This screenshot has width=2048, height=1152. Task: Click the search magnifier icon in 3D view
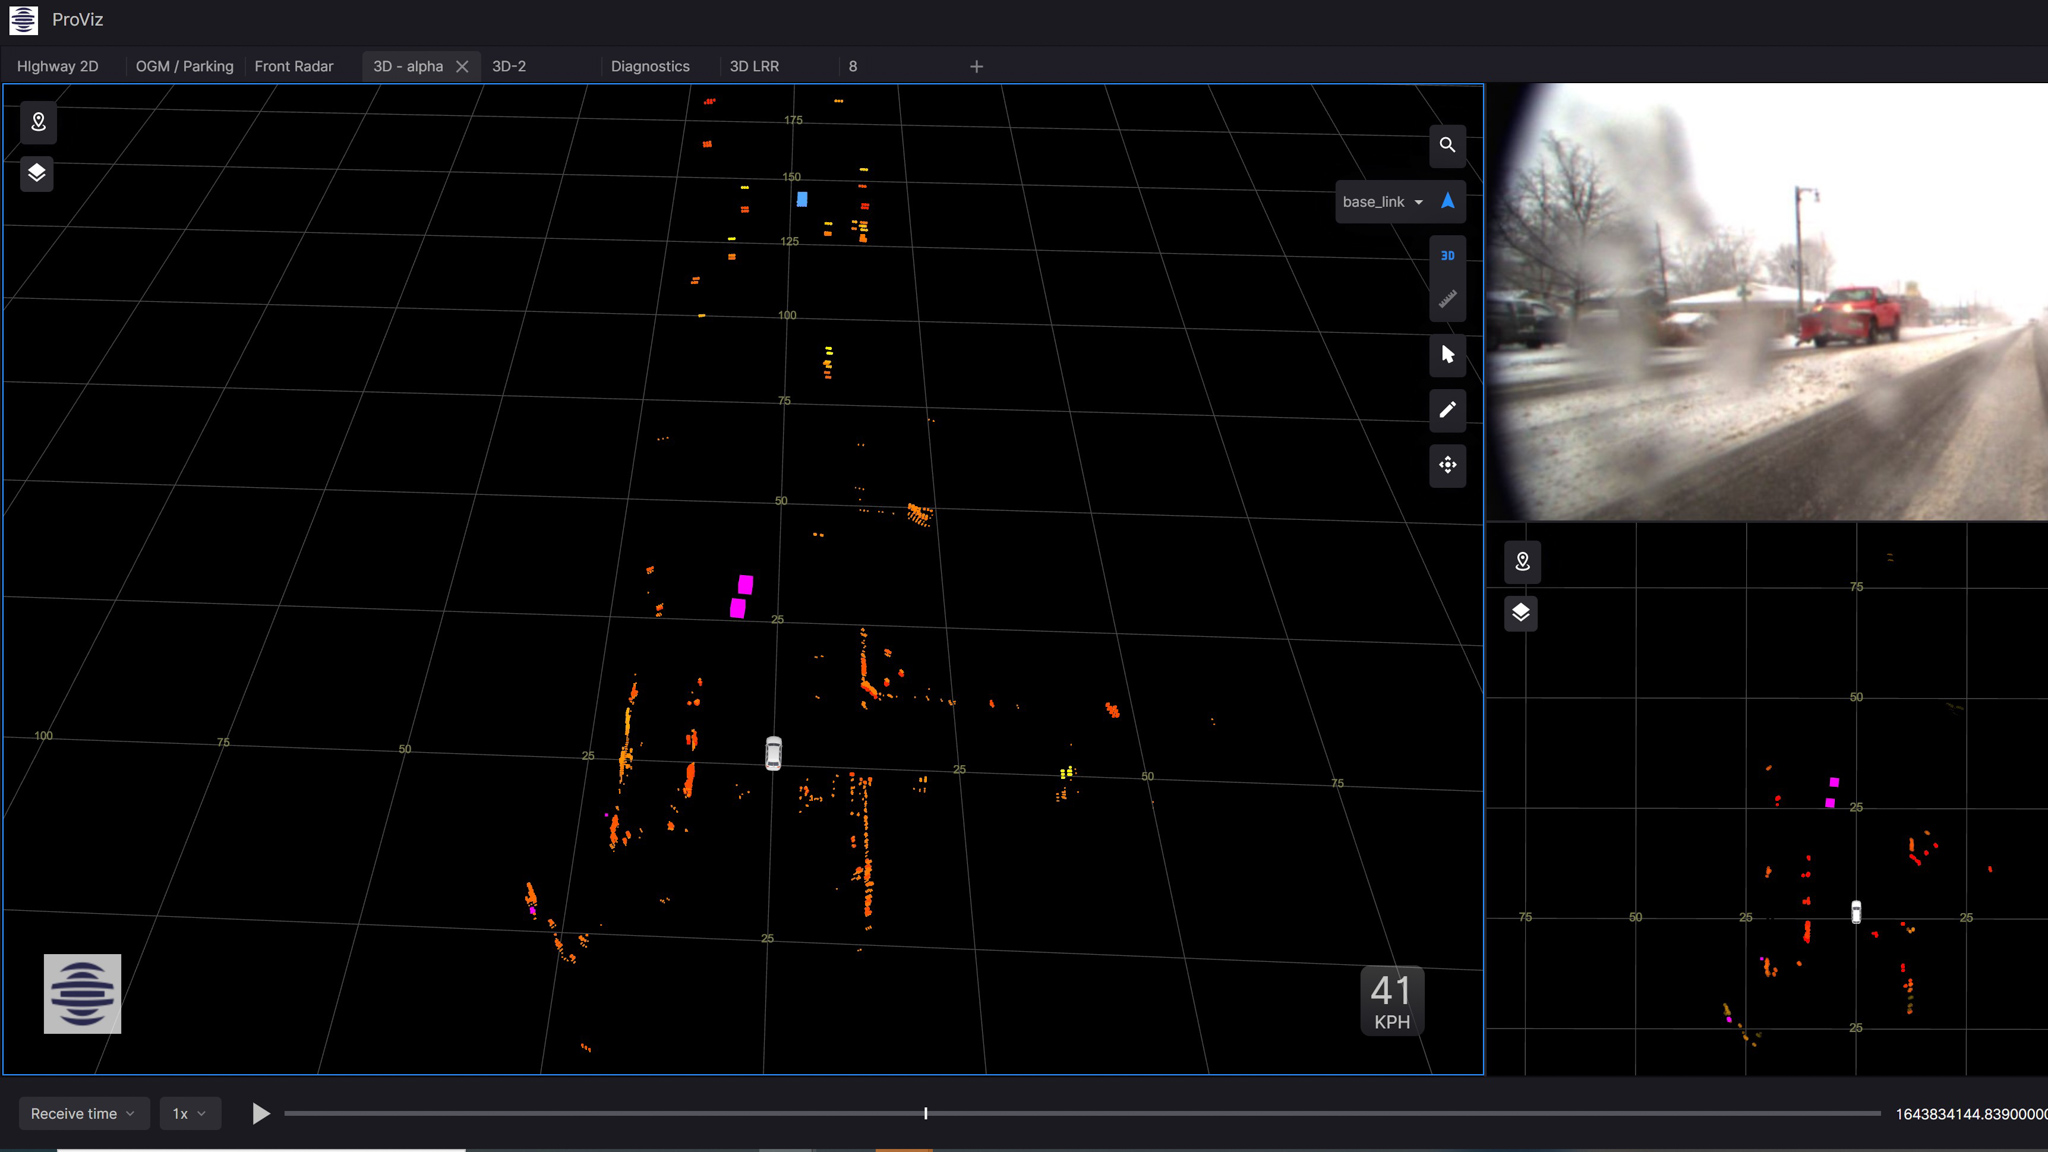point(1447,145)
